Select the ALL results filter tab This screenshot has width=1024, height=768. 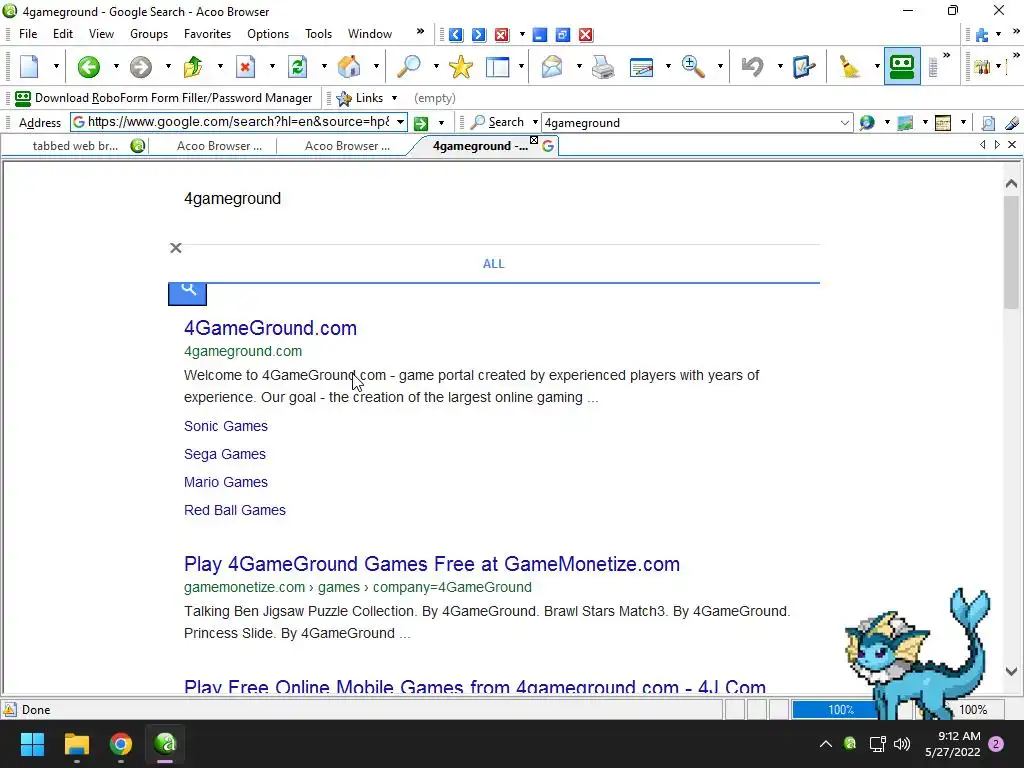tap(494, 264)
